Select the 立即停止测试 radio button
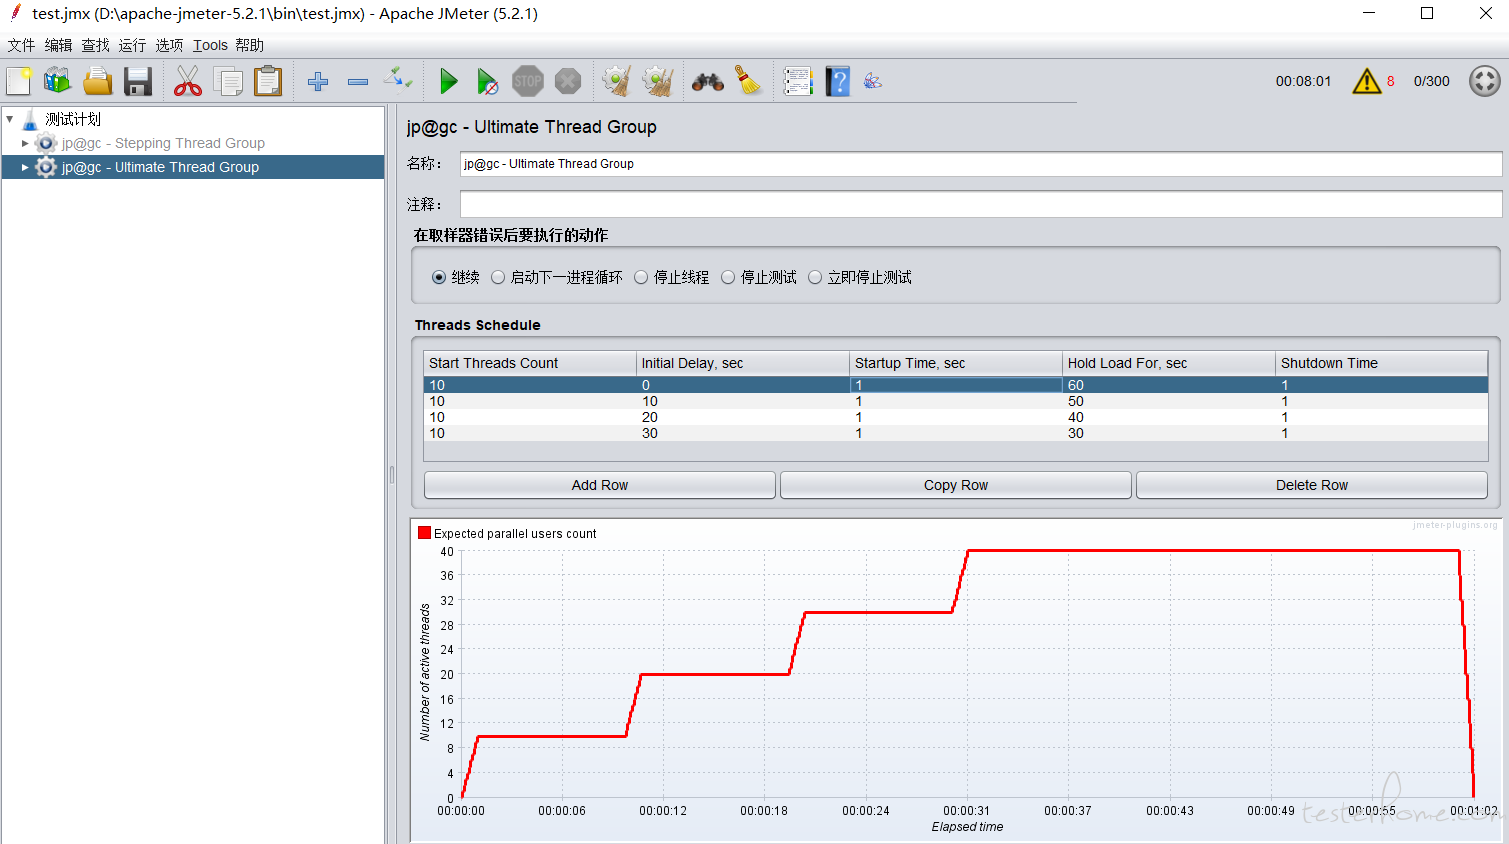The image size is (1509, 844). 815,277
